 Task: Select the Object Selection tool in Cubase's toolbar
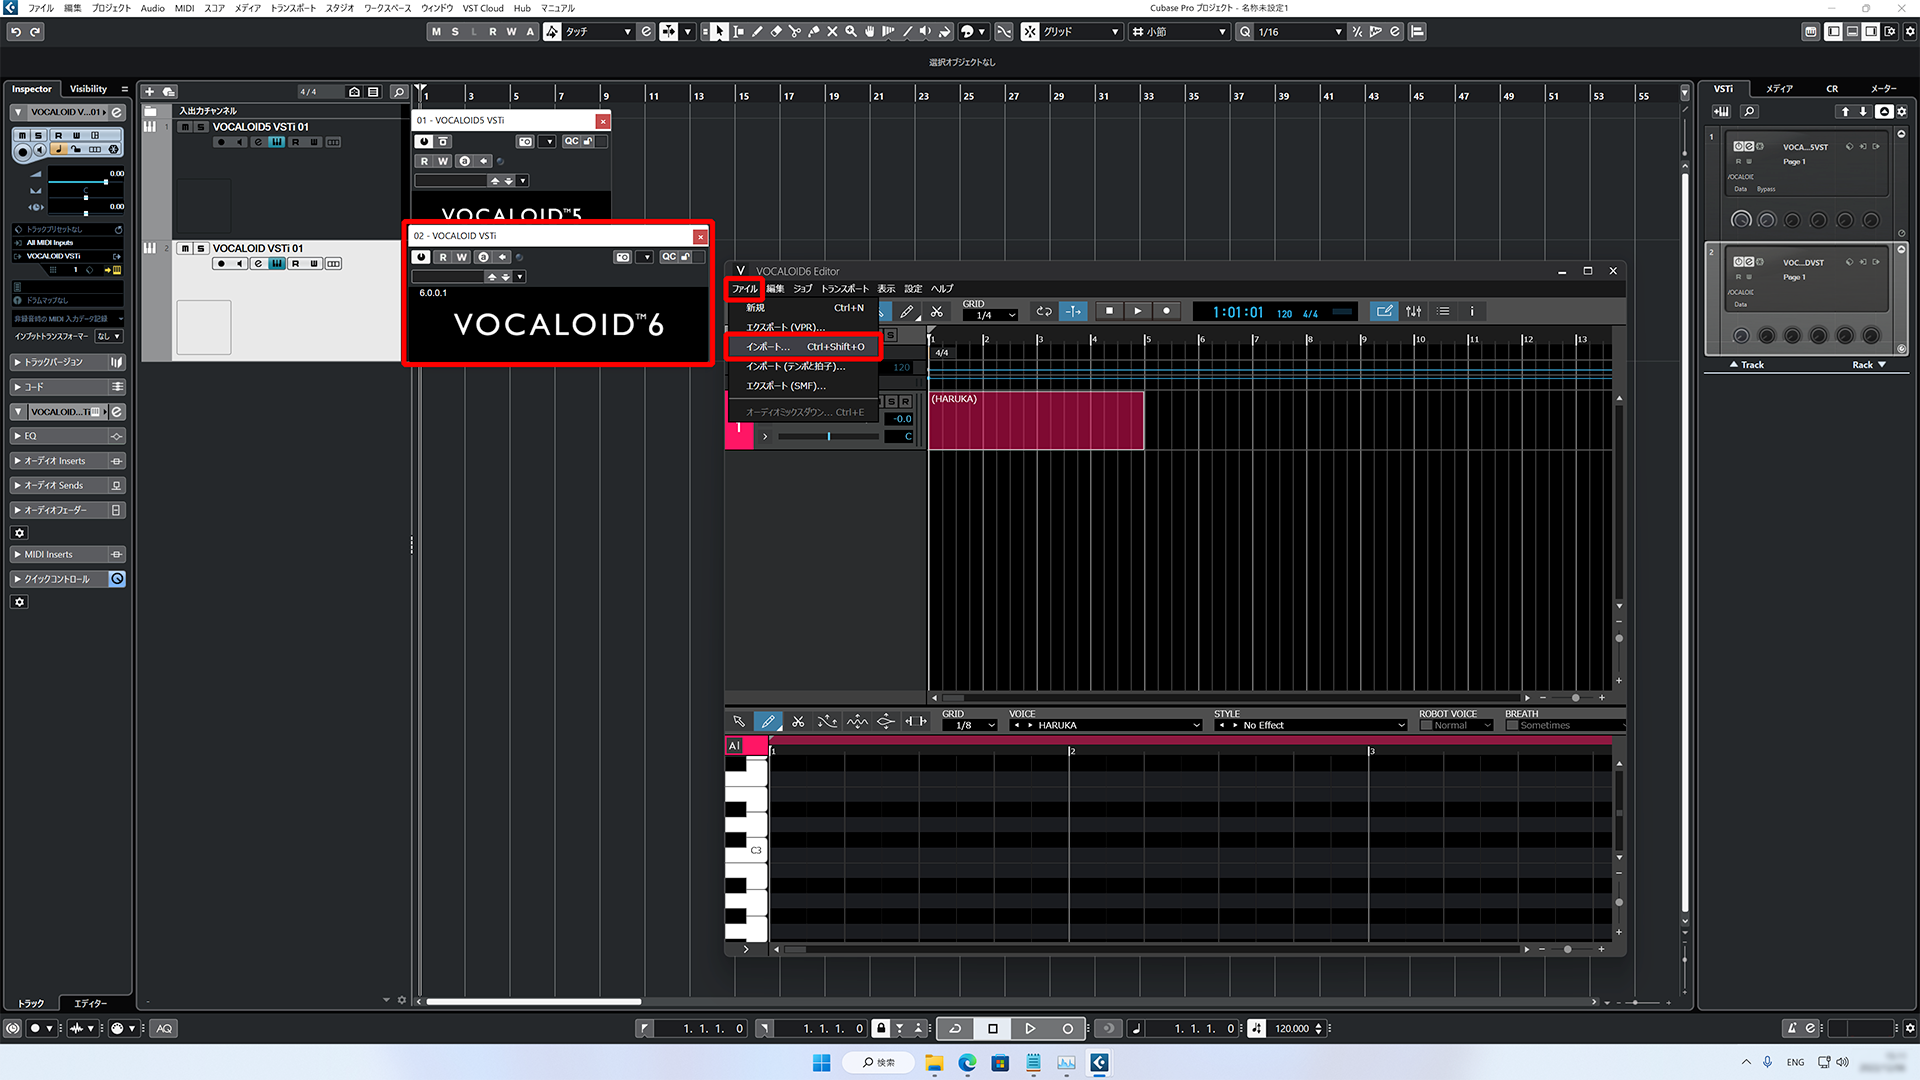tap(719, 31)
